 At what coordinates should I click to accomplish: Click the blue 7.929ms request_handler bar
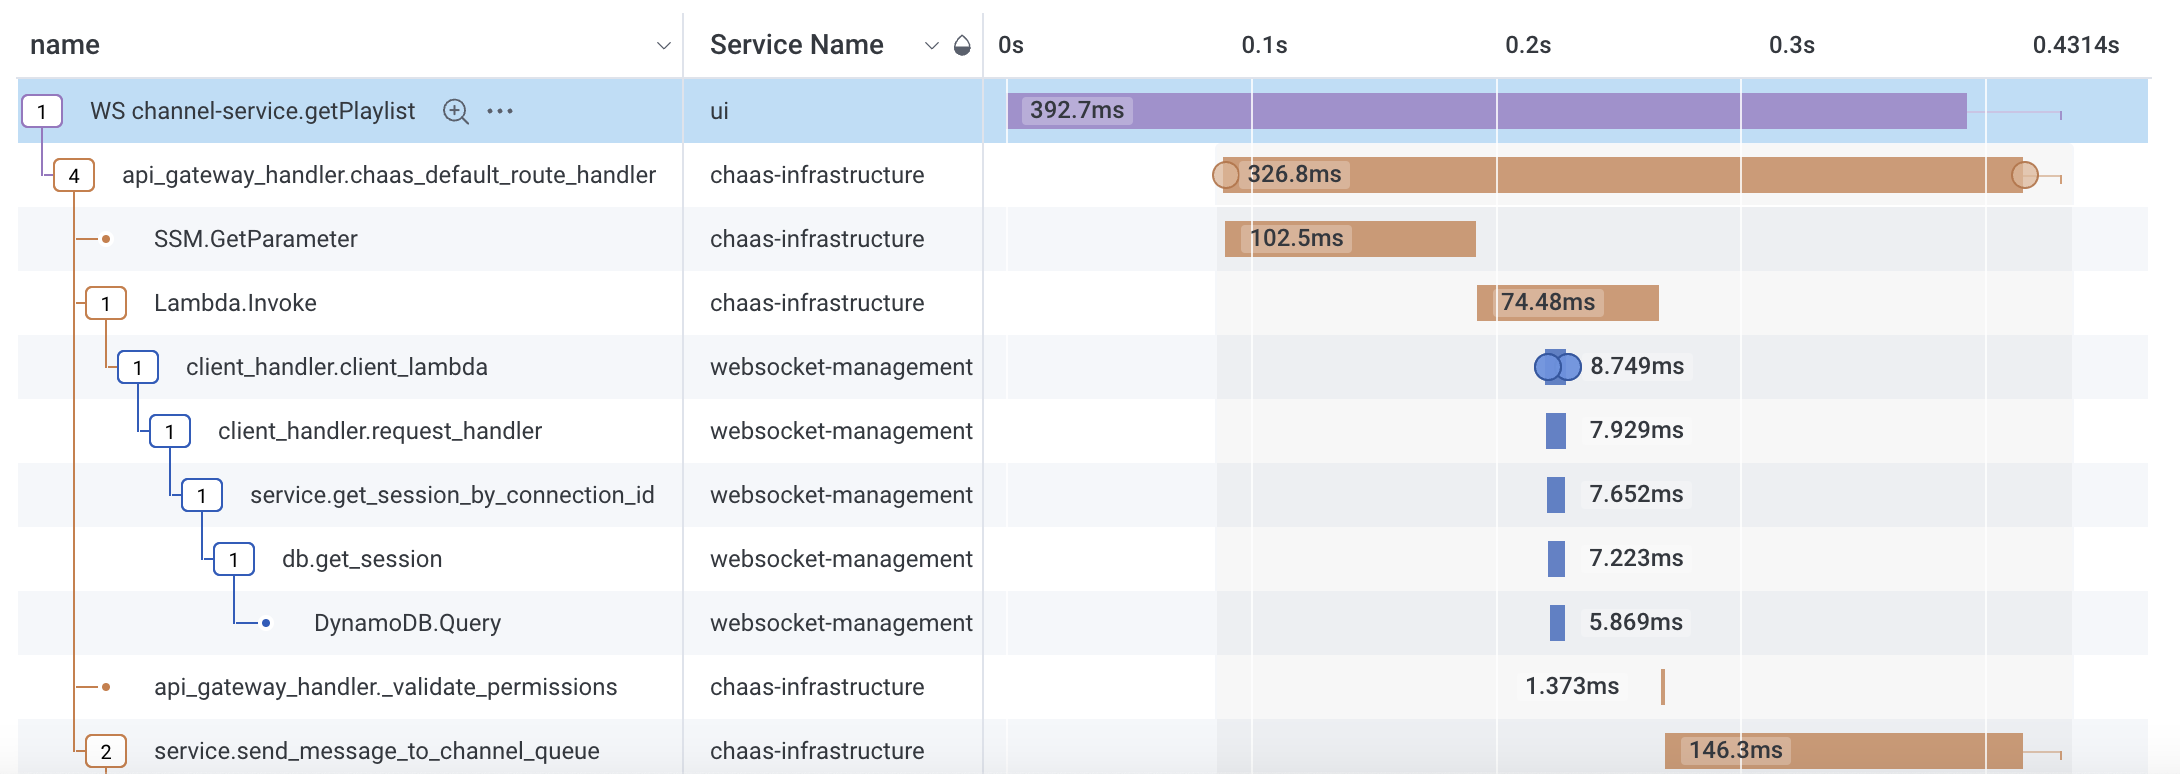coord(1556,431)
